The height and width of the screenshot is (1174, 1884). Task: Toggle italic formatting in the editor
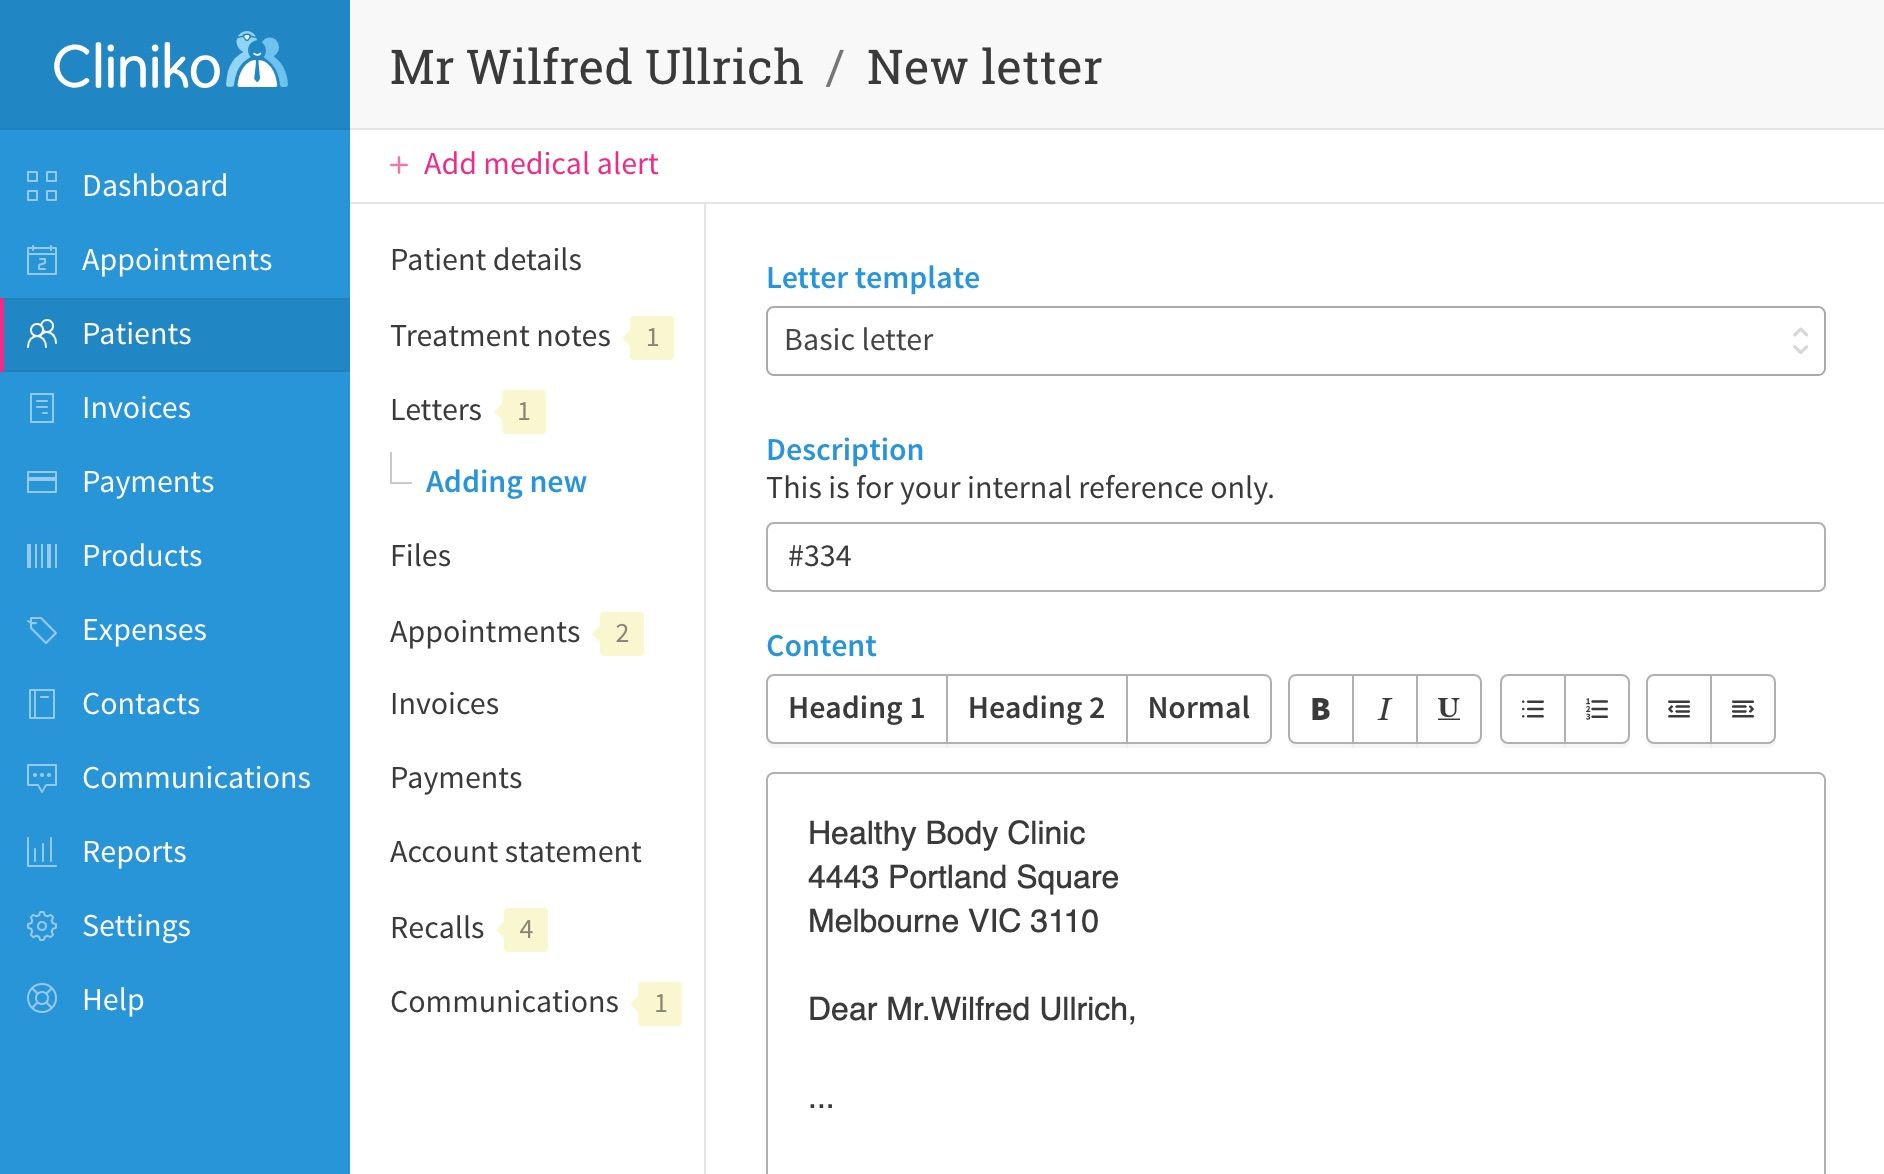tap(1384, 709)
